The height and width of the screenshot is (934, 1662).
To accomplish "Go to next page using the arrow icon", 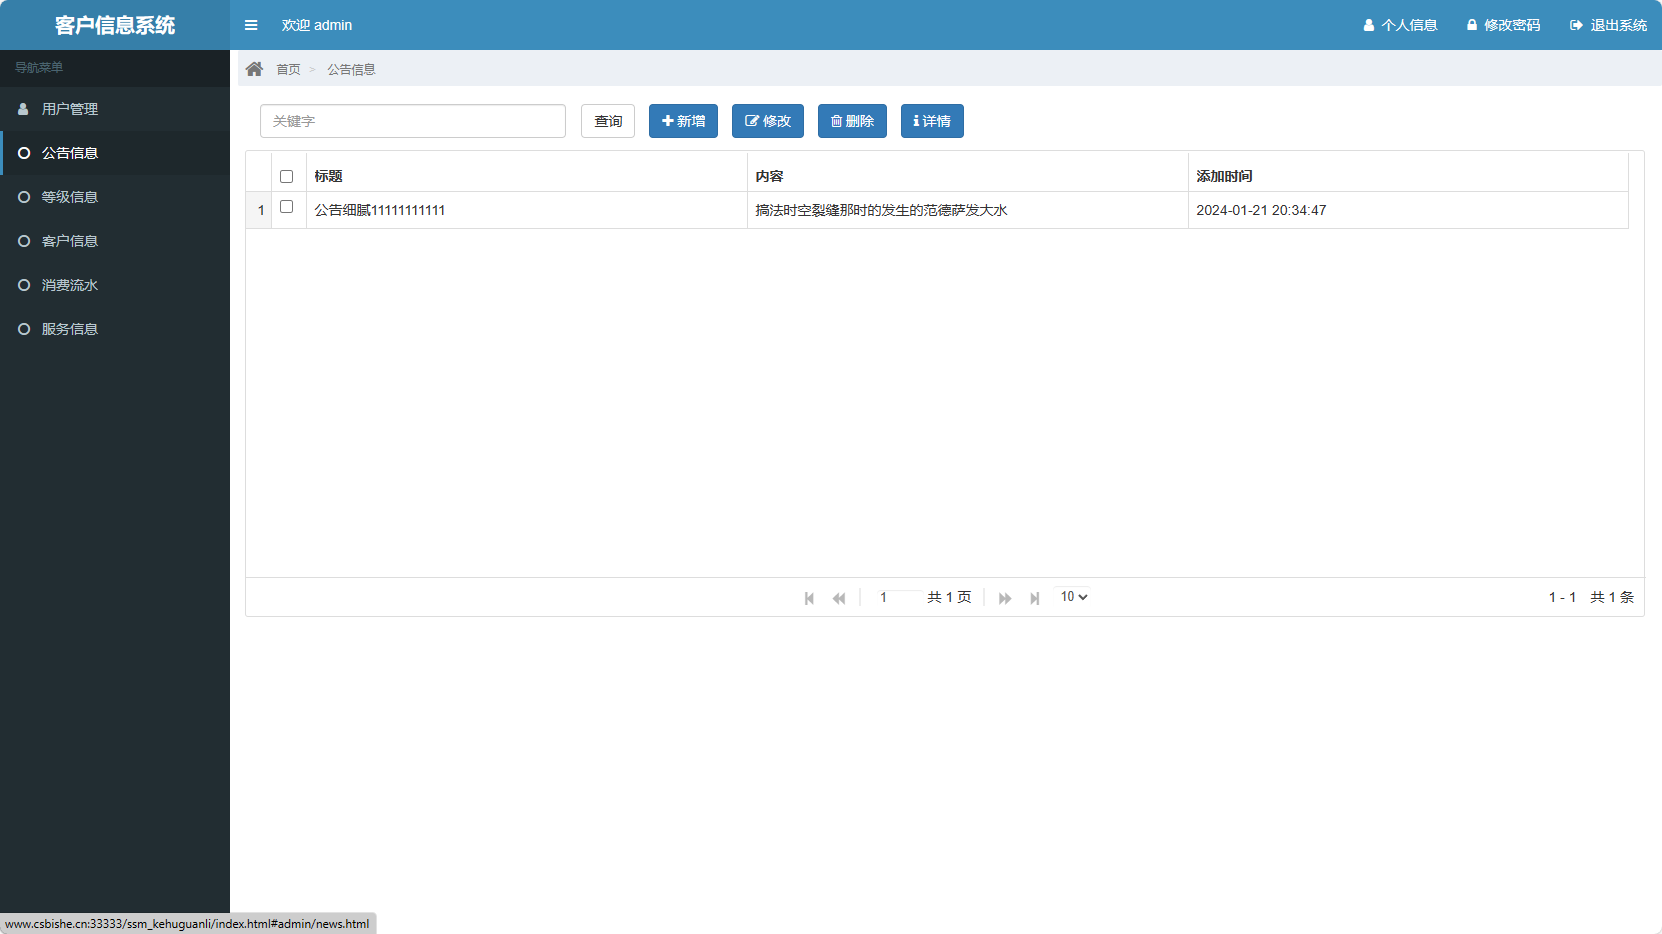I will coord(1004,597).
